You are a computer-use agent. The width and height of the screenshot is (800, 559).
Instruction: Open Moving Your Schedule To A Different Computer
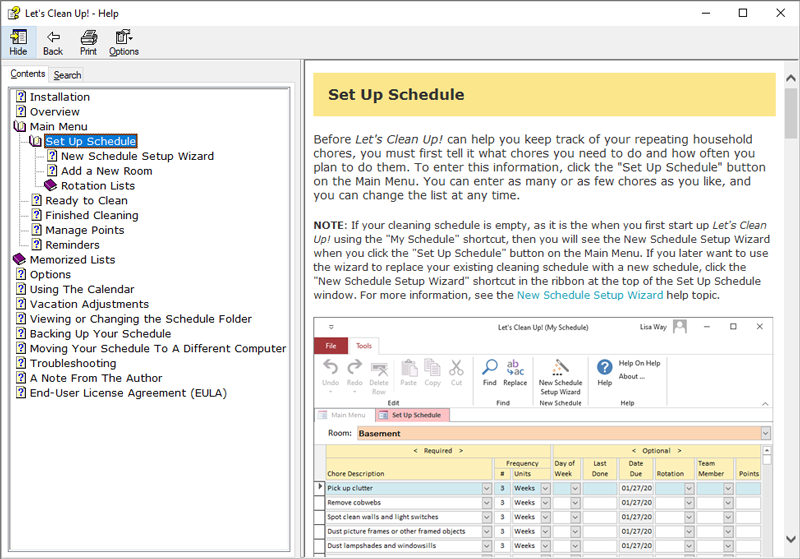click(158, 348)
